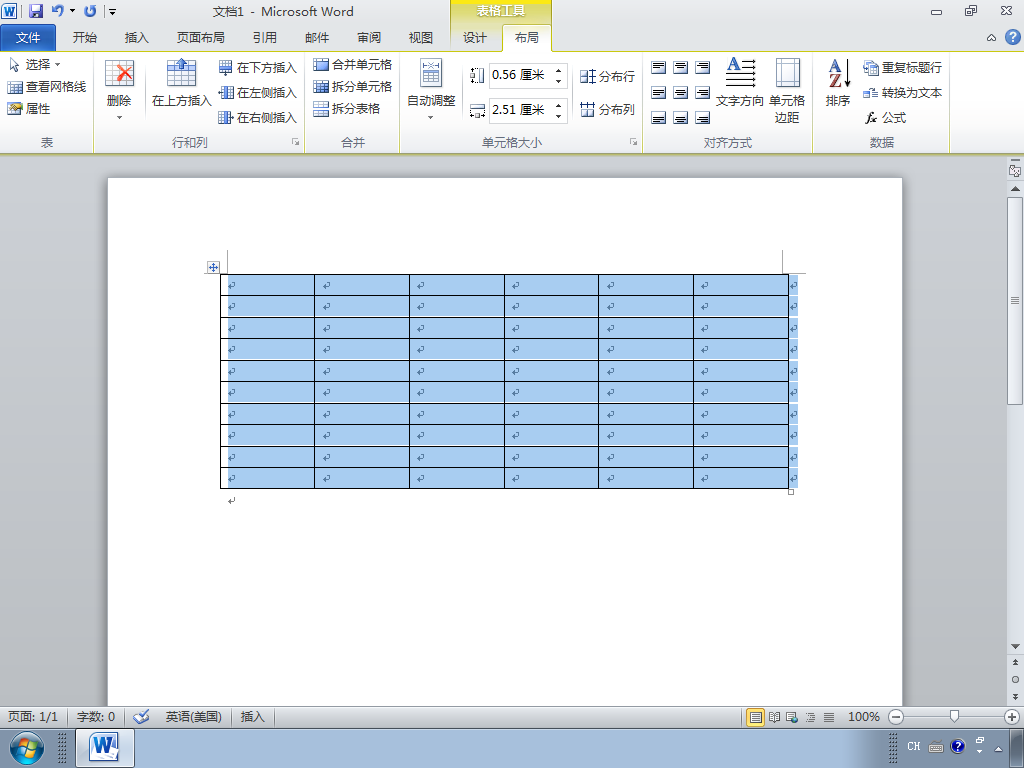Click the Redo icon in quick access toolbar
Image resolution: width=1024 pixels, height=768 pixels.
(x=90, y=11)
